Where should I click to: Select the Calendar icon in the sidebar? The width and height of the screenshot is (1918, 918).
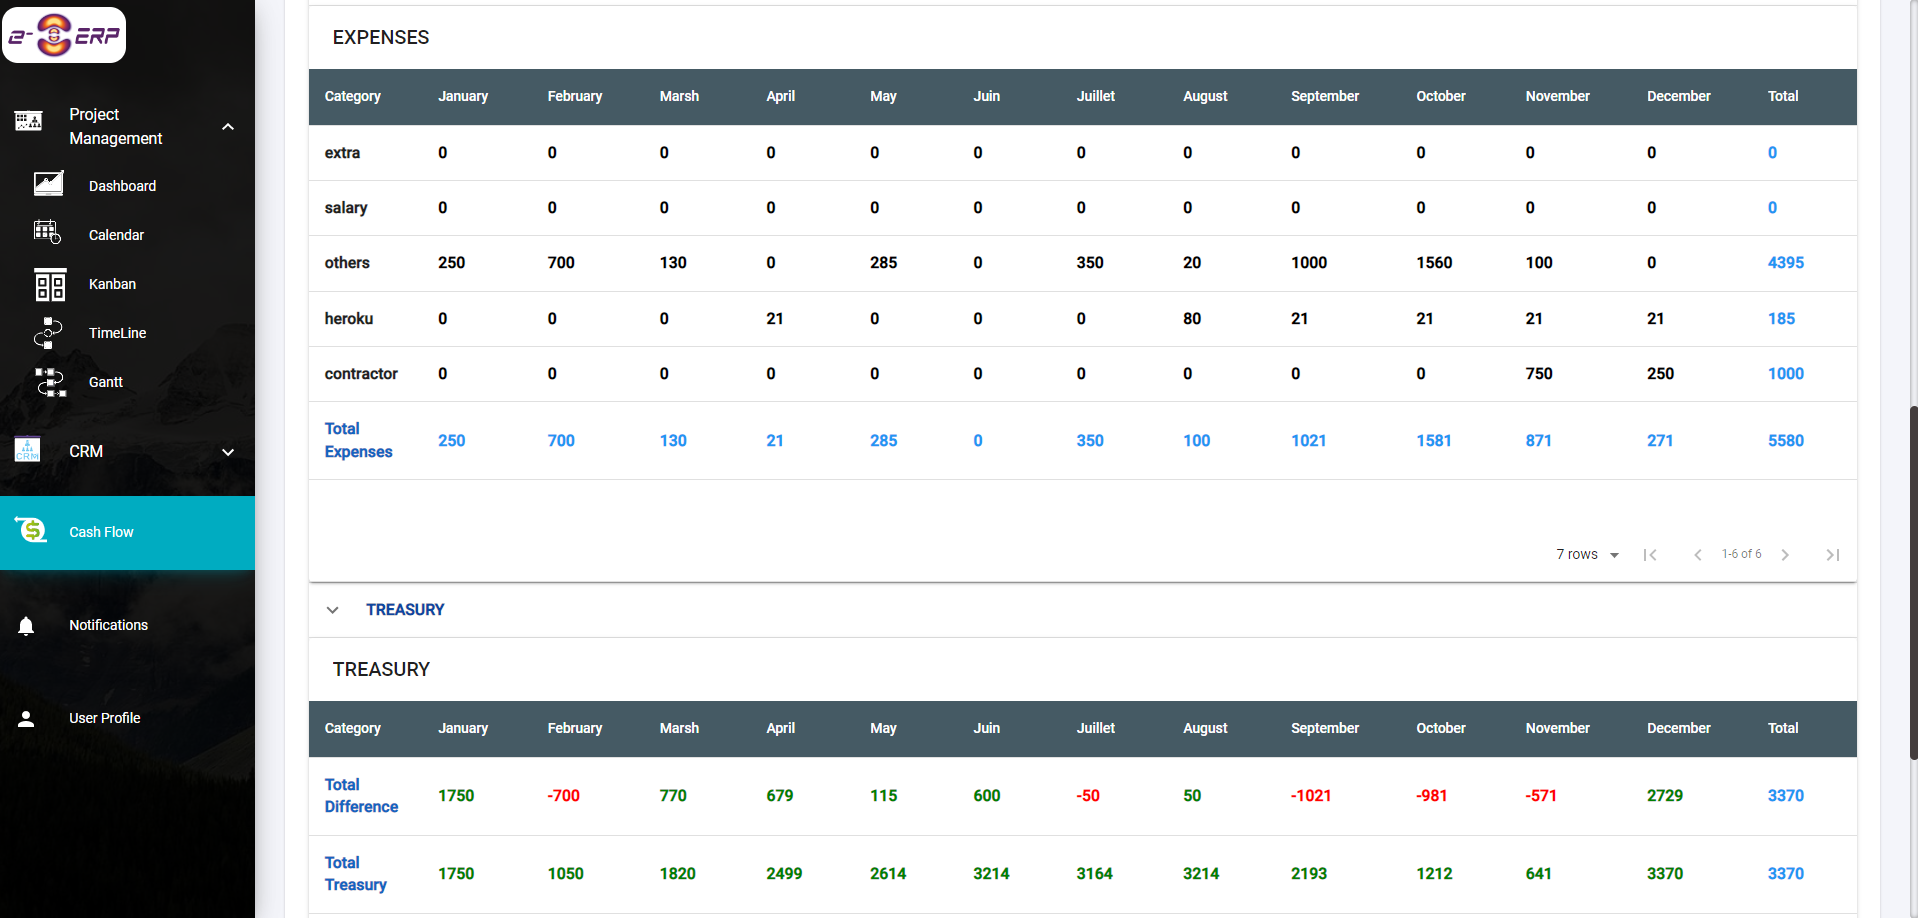coord(48,234)
